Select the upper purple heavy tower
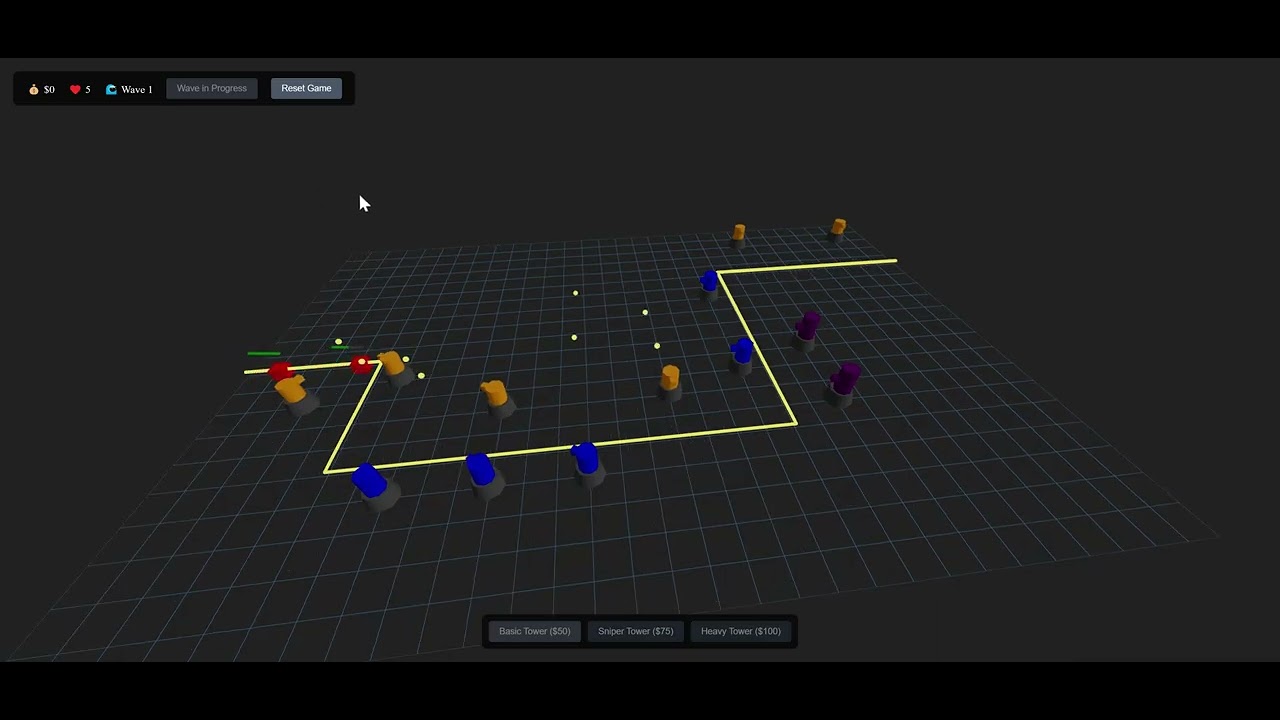The width and height of the screenshot is (1280, 720). tap(807, 329)
